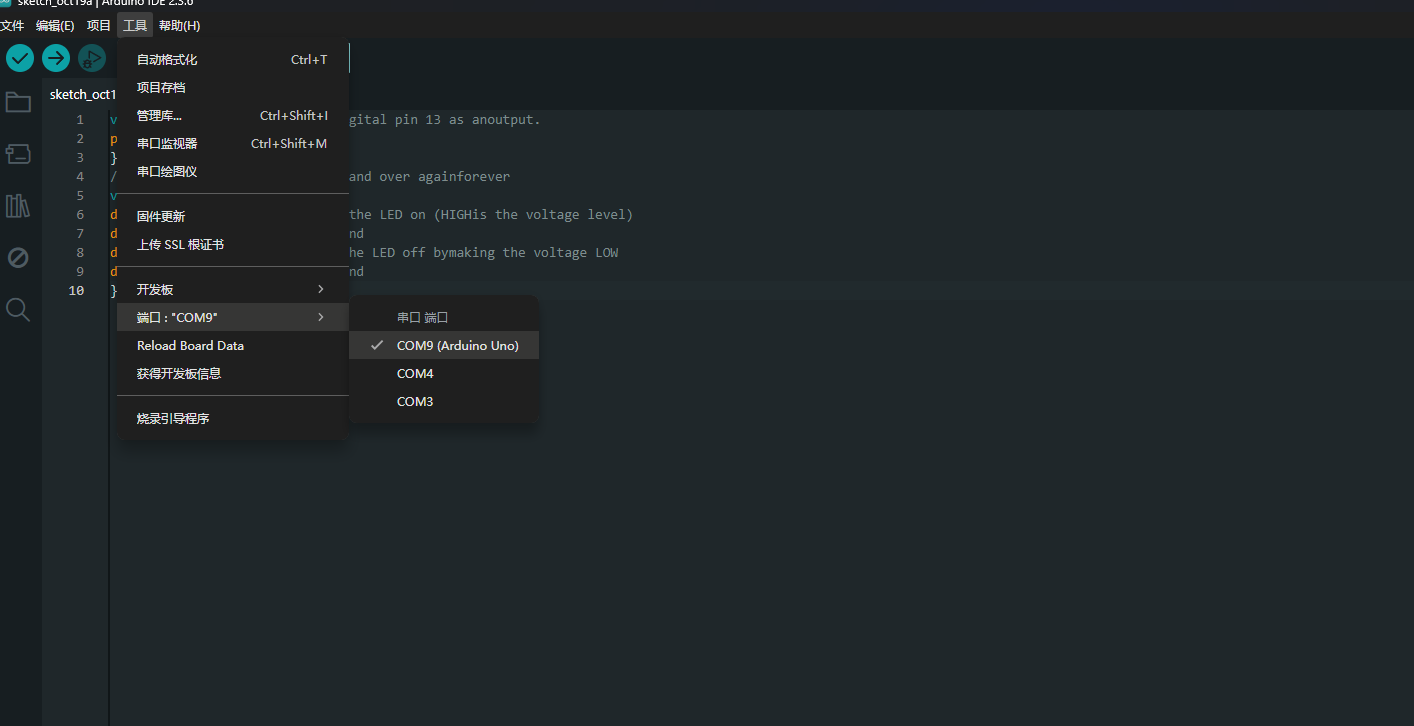Click code text 'digital pin 13 as anoutput.'
This screenshot has height=726, width=1414.
tap(444, 120)
